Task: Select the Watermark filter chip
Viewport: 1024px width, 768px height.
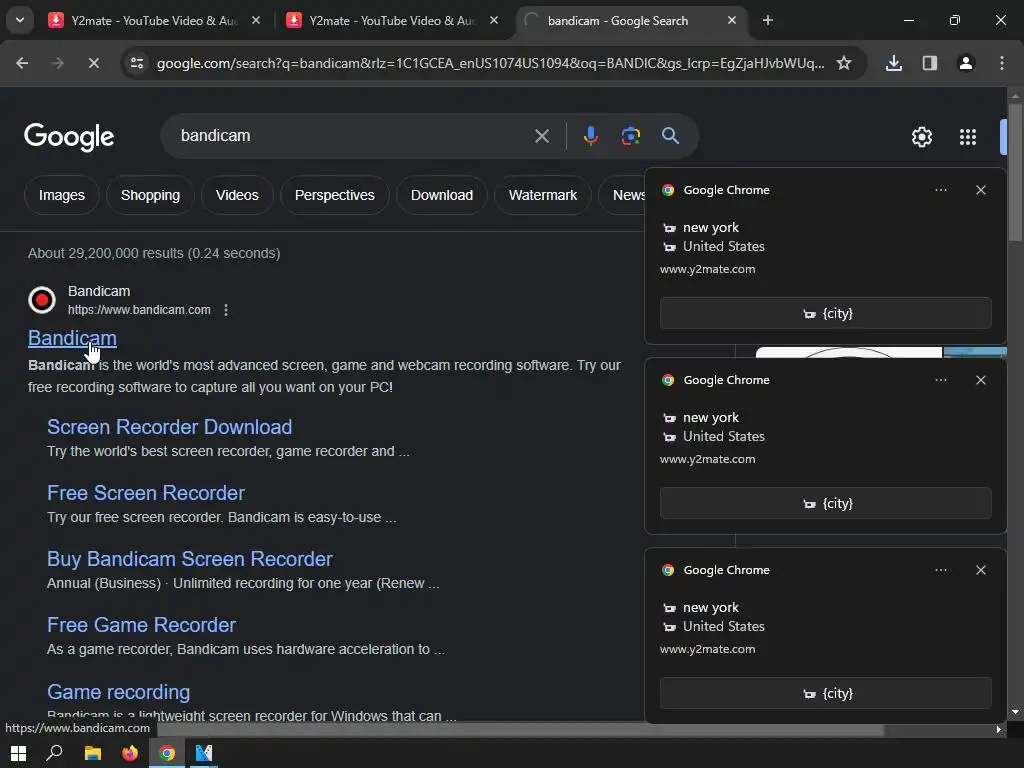Action: pos(543,195)
